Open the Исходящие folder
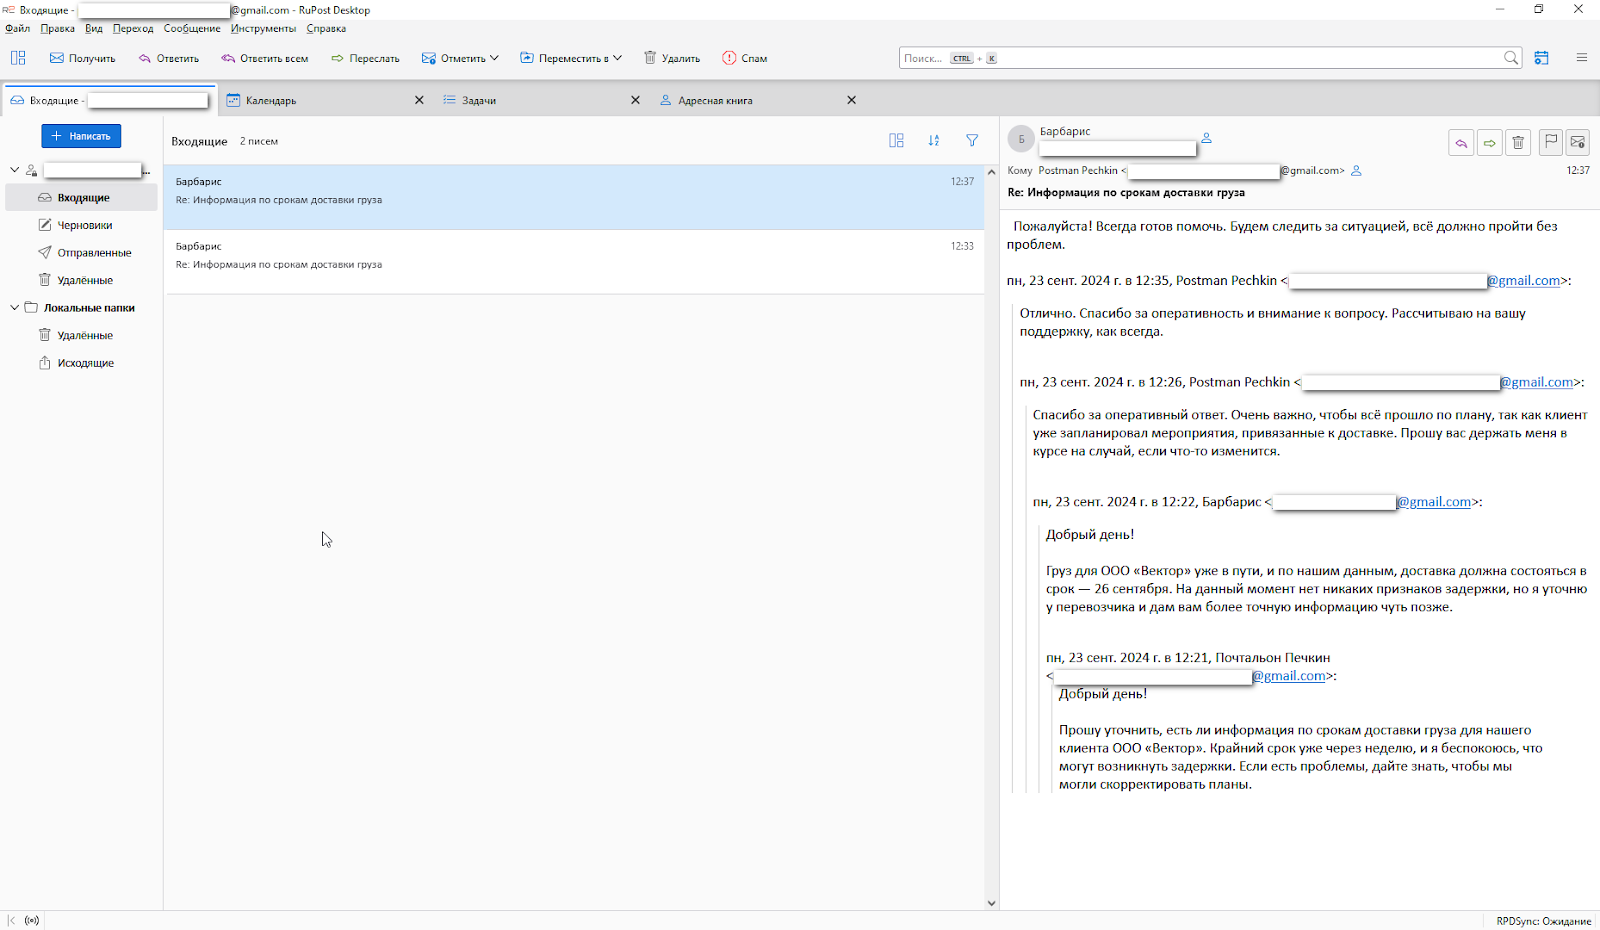Screen dimensions: 1600x930 (81, 363)
